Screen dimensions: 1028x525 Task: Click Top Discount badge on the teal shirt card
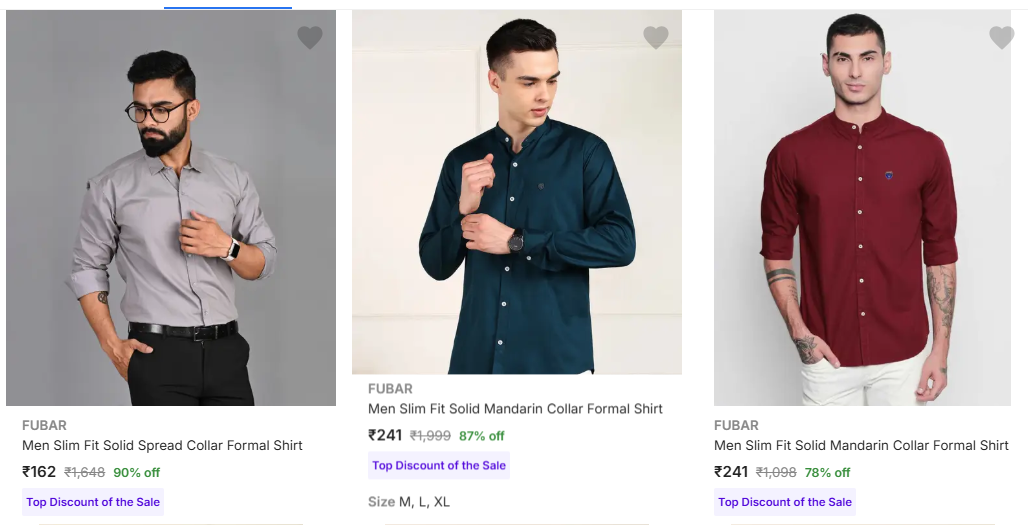[439, 465]
